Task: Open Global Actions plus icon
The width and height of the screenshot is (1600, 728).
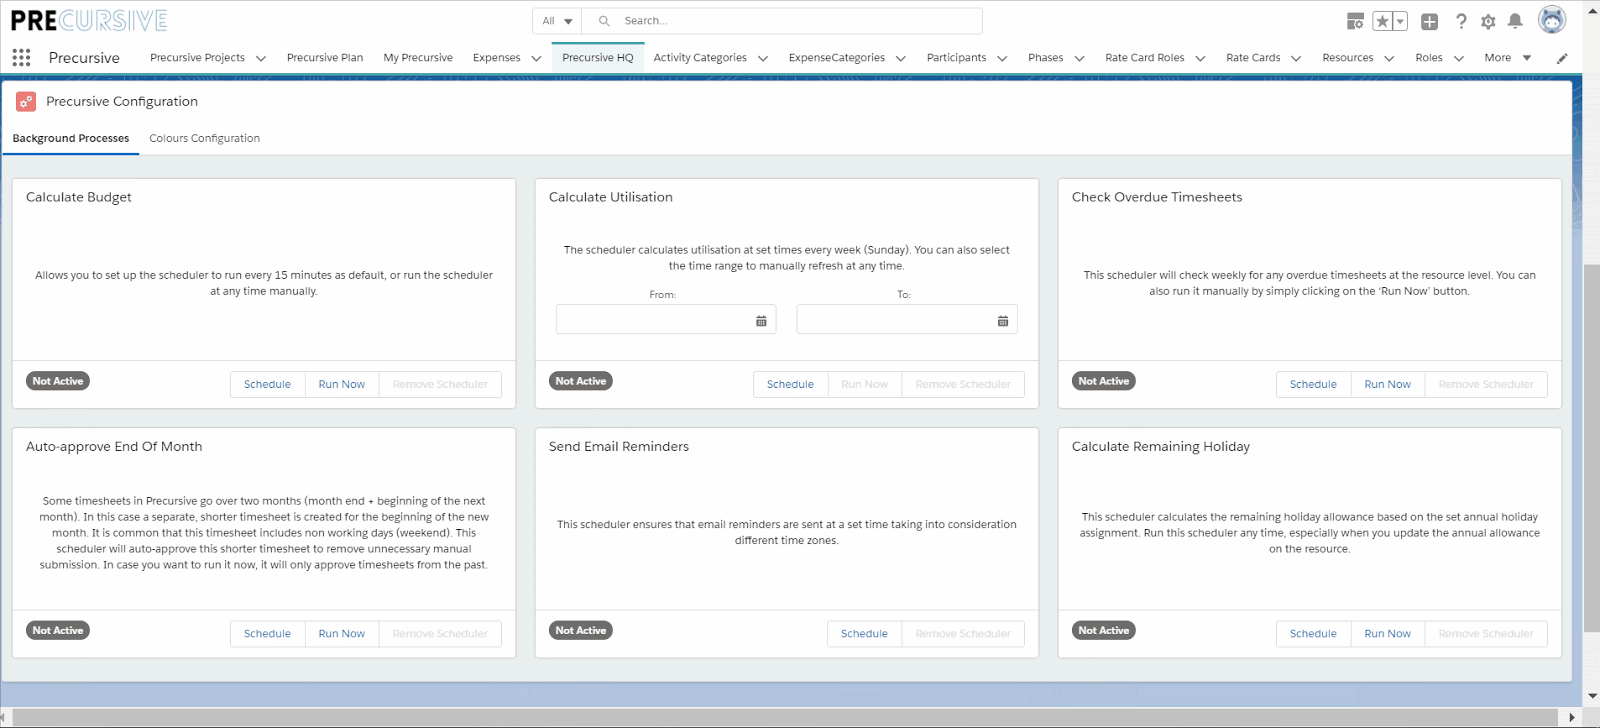Action: (1429, 21)
